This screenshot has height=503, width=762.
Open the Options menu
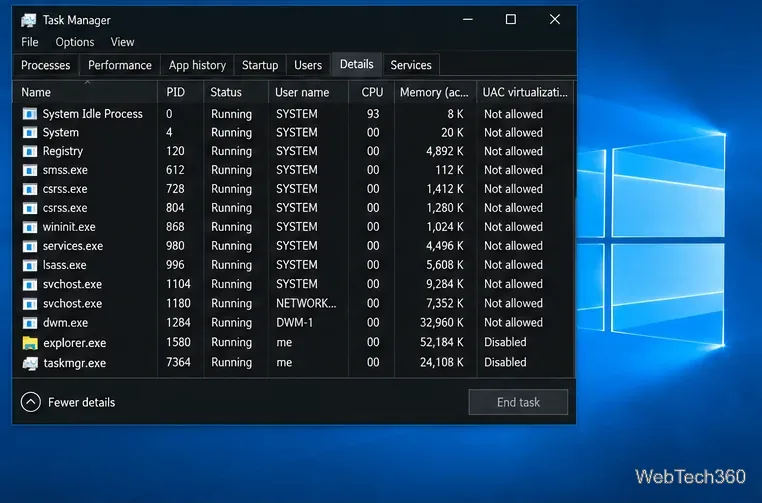tap(75, 42)
